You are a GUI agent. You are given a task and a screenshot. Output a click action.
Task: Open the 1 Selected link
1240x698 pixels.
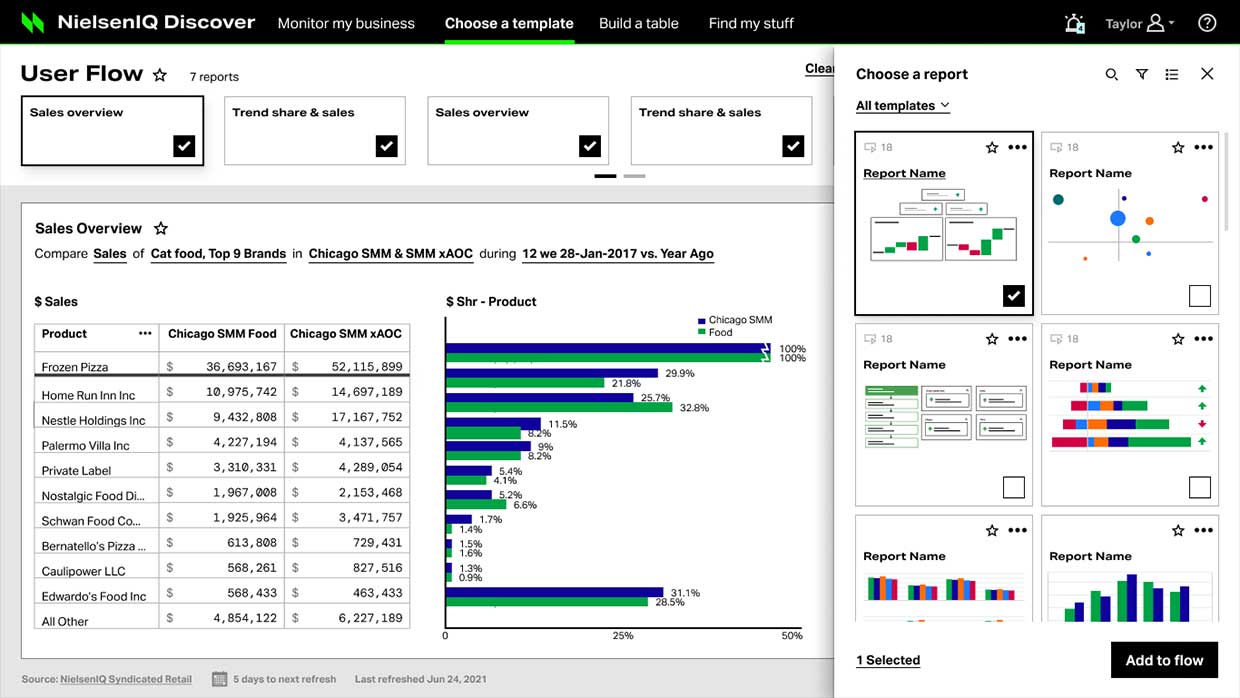[888, 660]
